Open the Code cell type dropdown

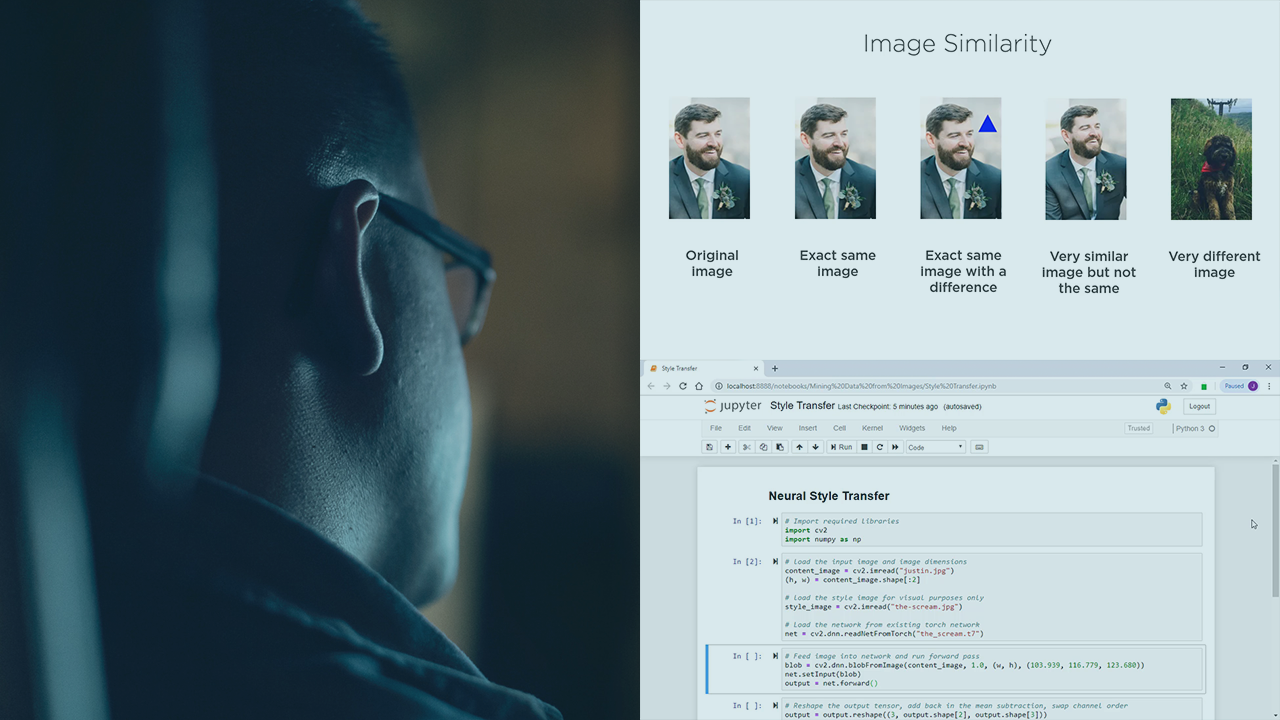click(935, 447)
